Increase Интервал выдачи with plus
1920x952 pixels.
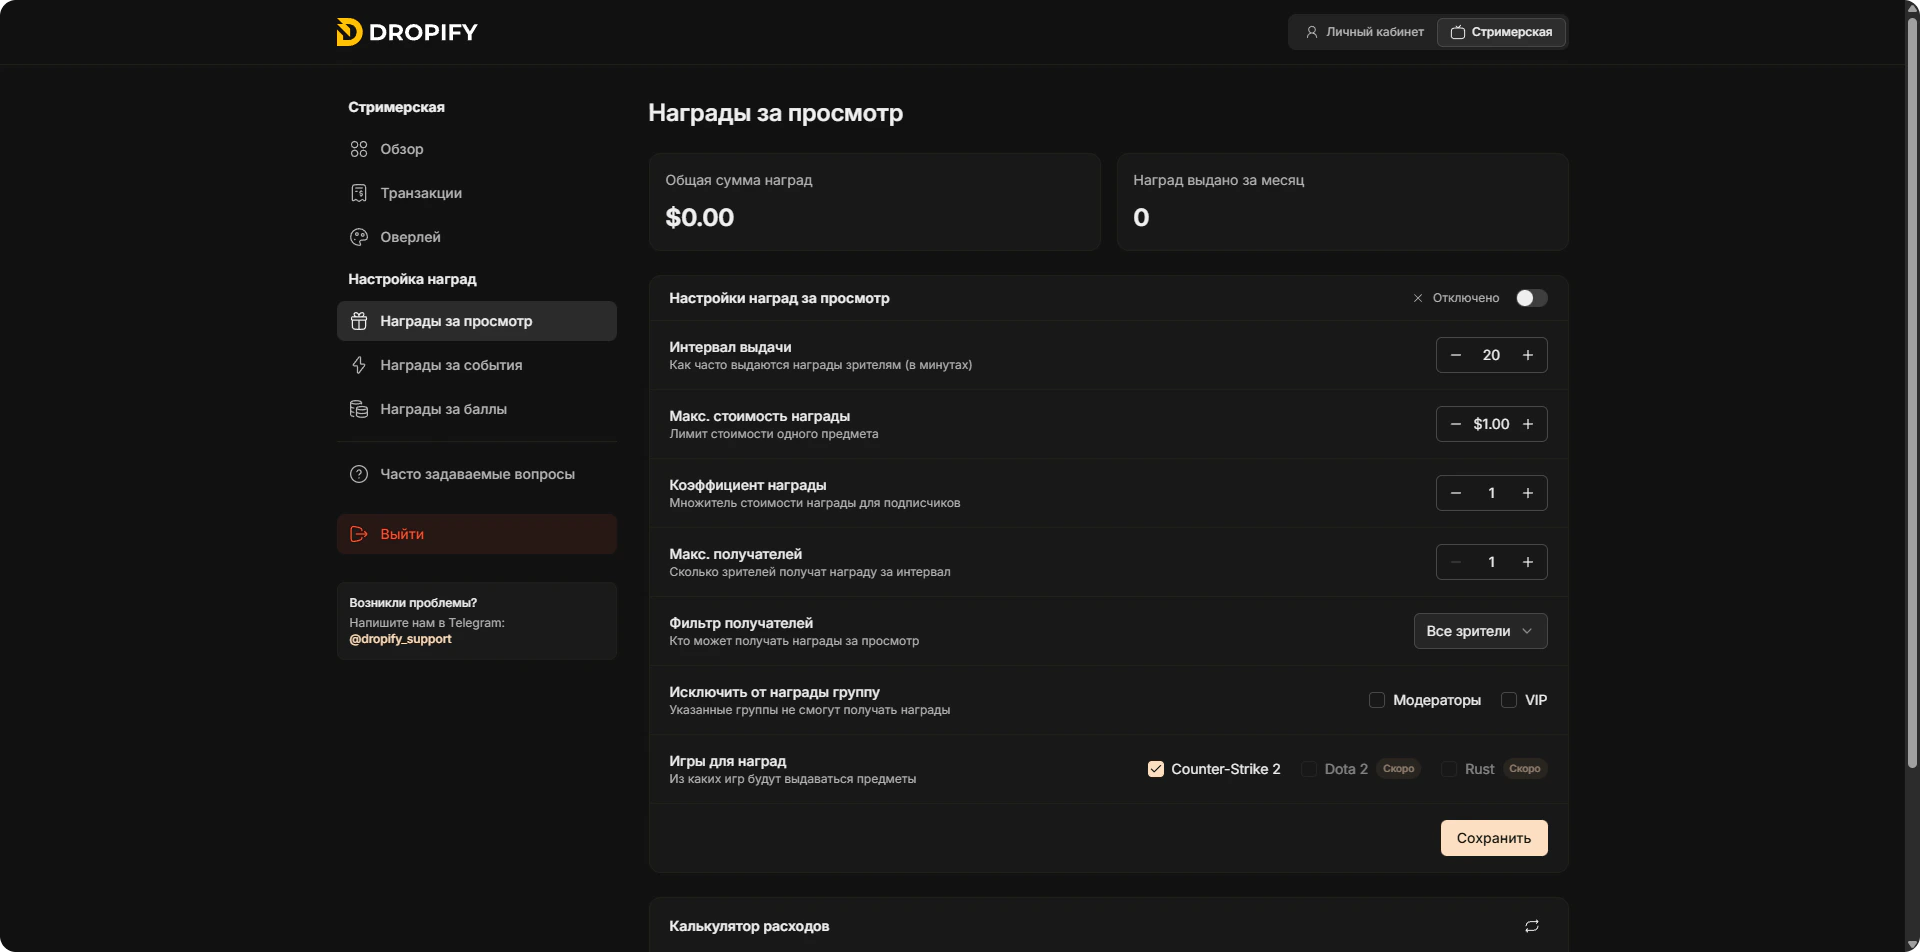point(1528,355)
